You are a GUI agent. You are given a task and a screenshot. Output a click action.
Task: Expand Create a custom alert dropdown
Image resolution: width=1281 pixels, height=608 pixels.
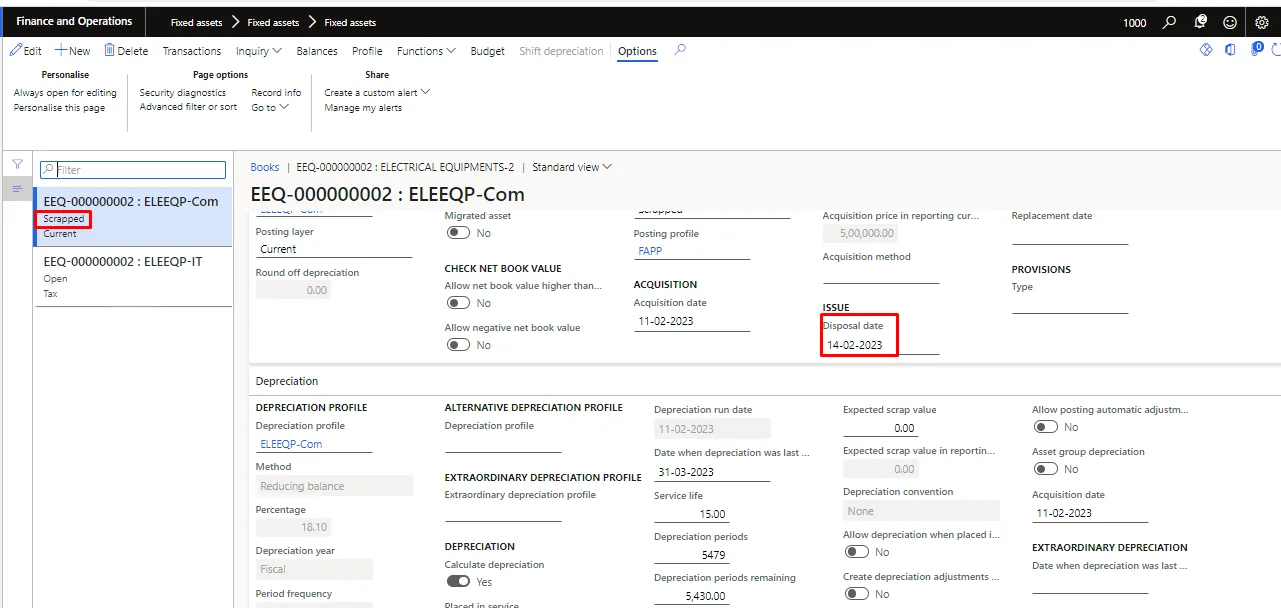[377, 93]
